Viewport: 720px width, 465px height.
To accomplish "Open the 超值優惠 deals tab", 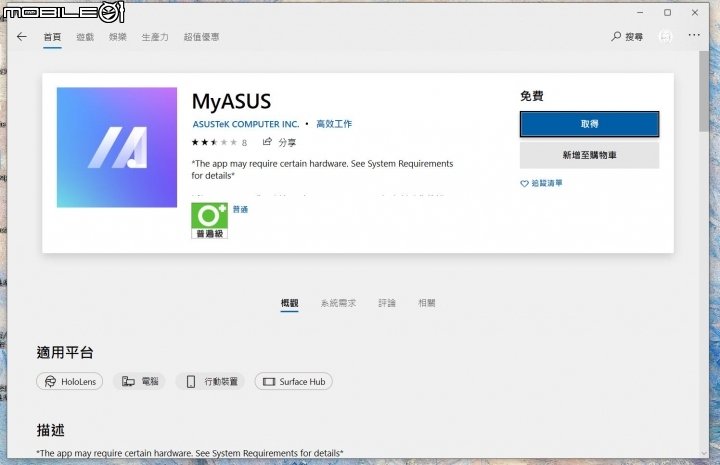I will (201, 37).
